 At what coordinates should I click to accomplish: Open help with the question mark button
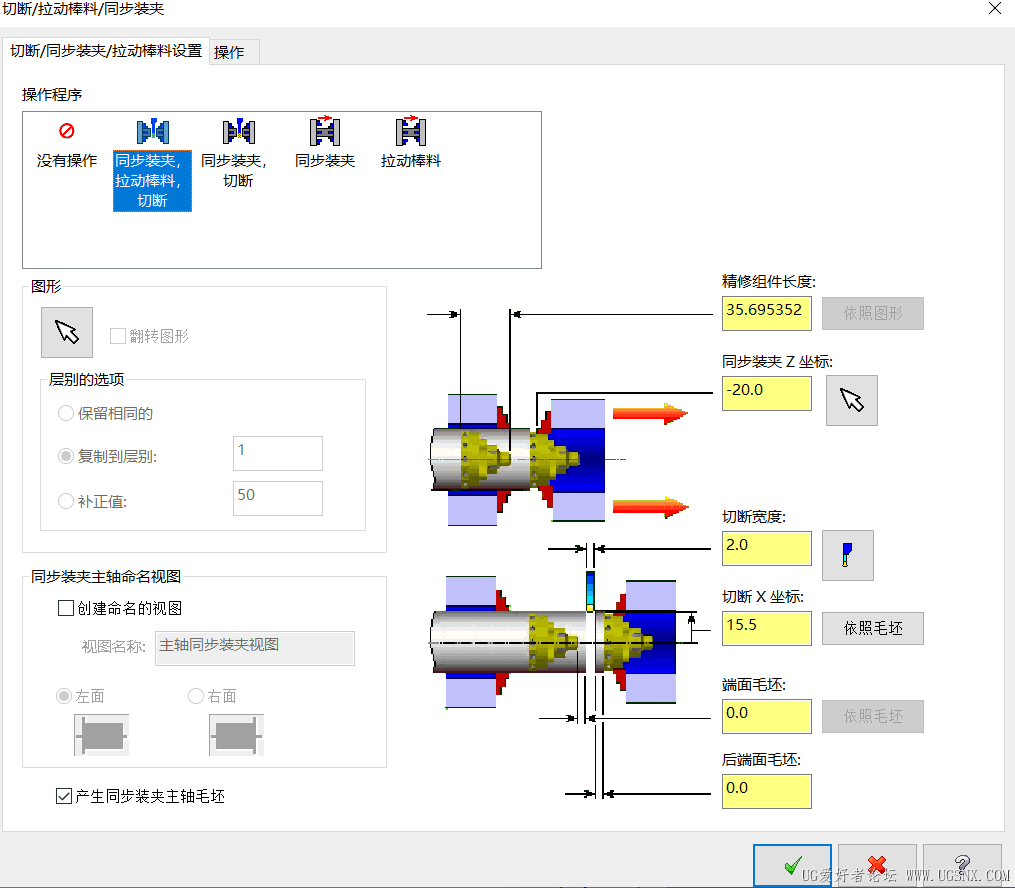pos(963,865)
